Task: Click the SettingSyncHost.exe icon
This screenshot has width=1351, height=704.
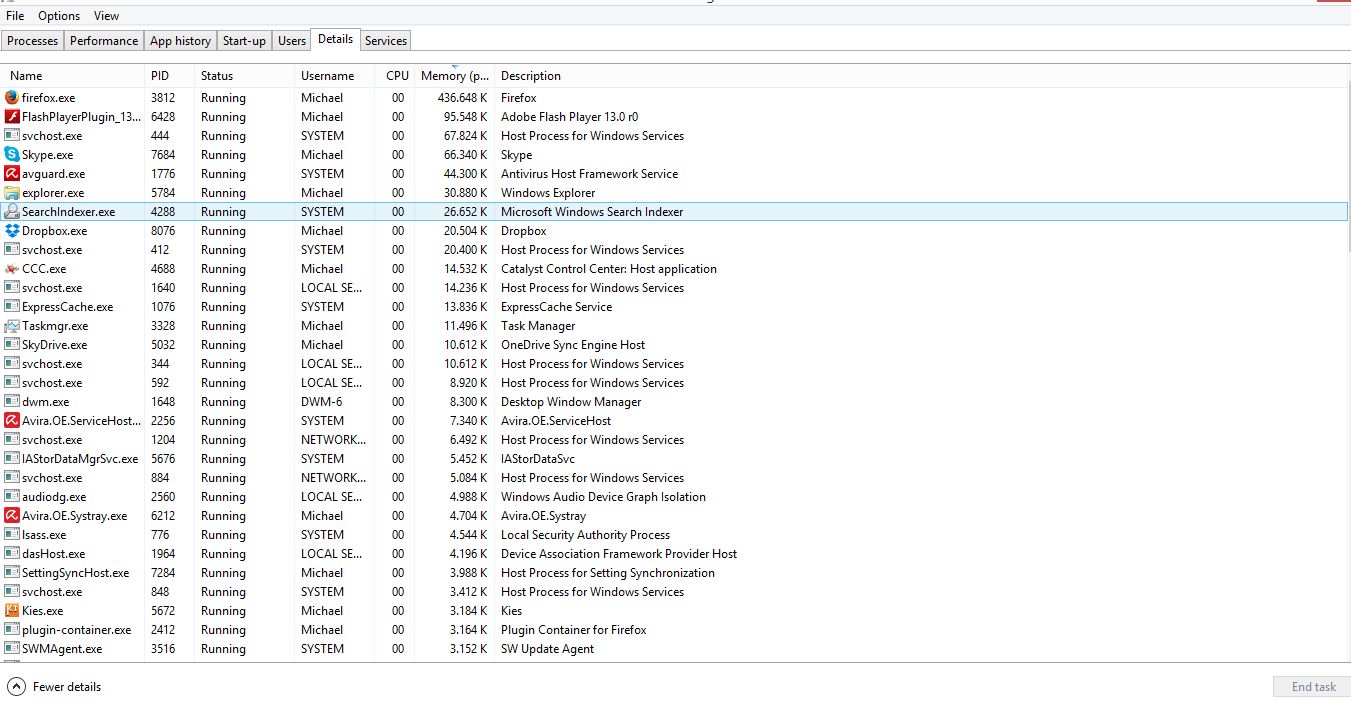Action: (x=12, y=573)
